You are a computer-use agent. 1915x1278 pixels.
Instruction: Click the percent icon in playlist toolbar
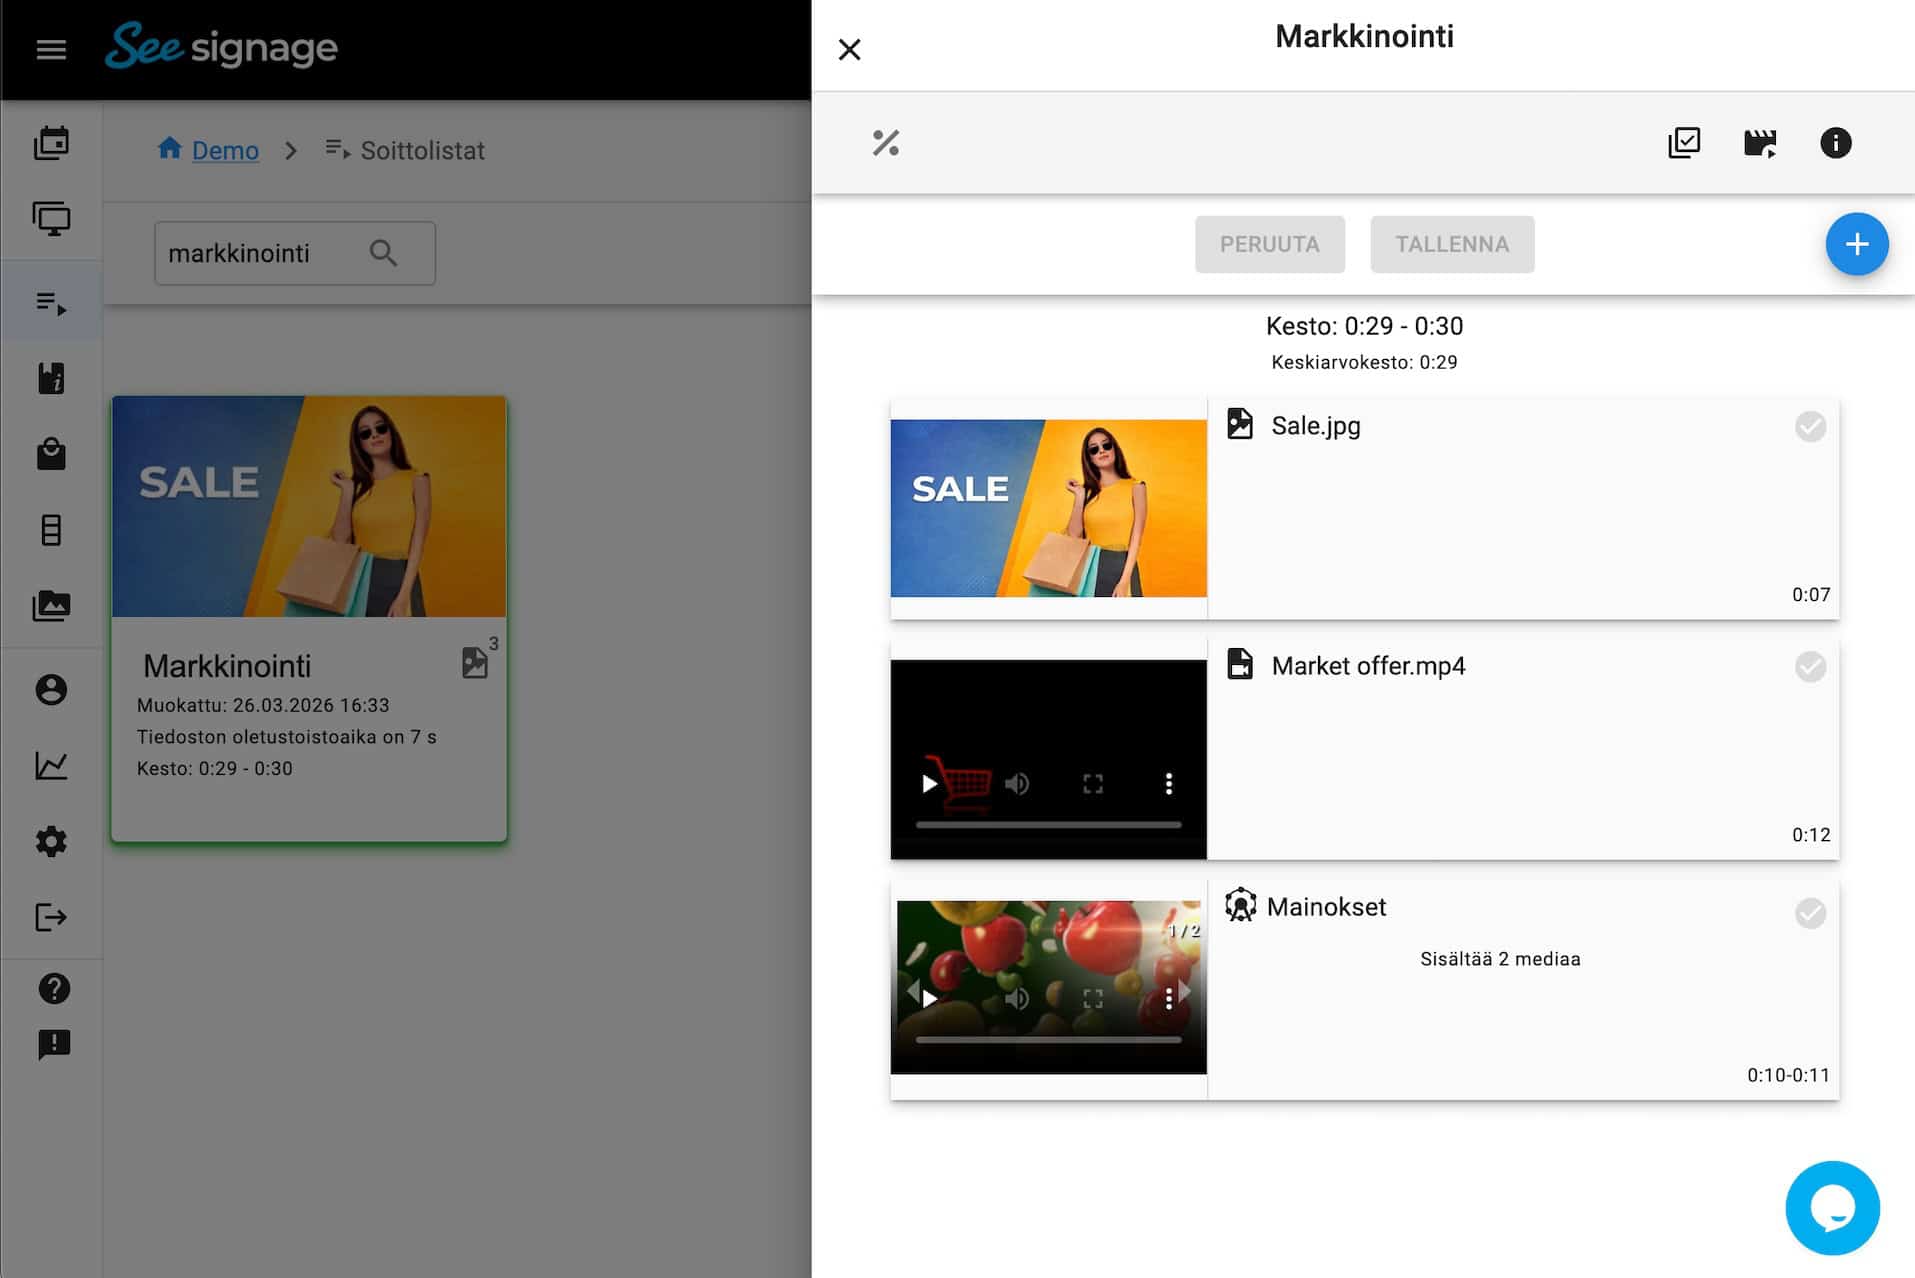pyautogui.click(x=885, y=143)
